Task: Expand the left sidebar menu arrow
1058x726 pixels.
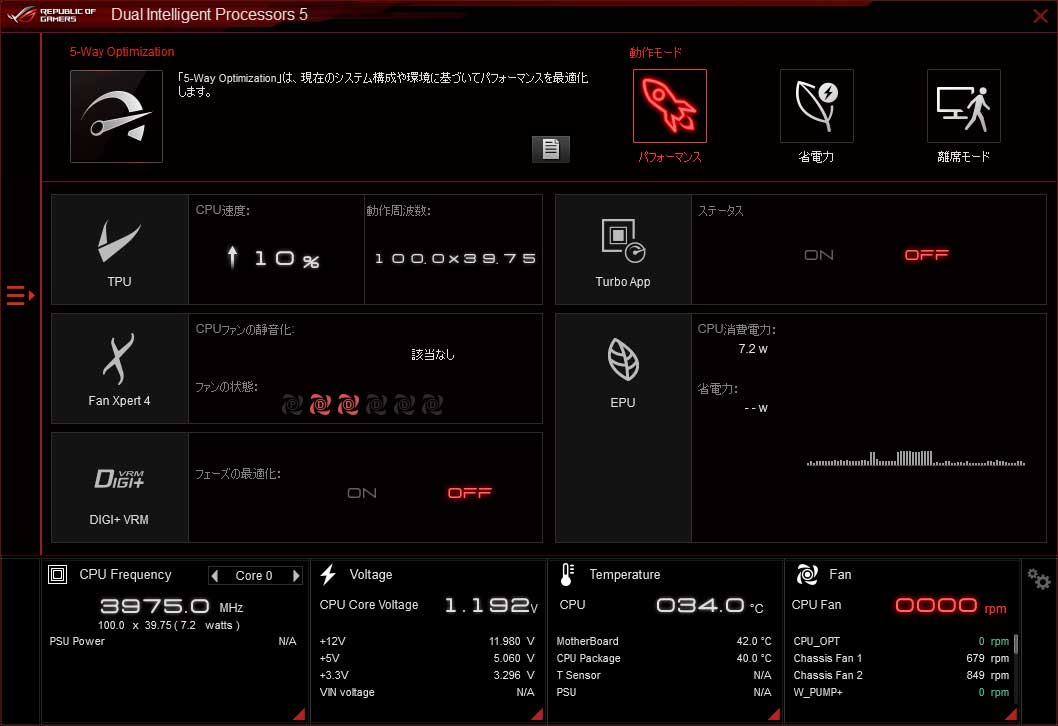Action: [20, 296]
